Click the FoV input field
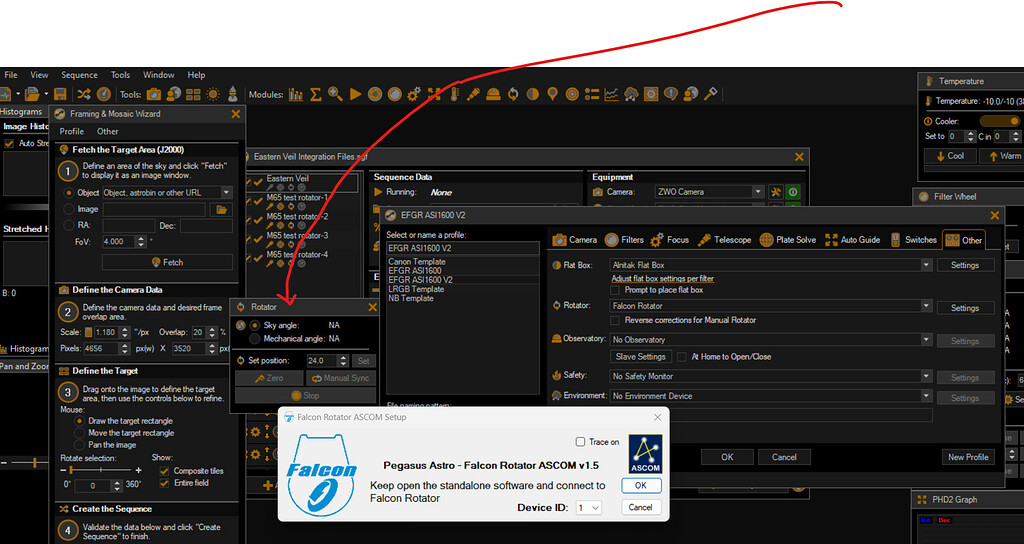 click(x=118, y=242)
